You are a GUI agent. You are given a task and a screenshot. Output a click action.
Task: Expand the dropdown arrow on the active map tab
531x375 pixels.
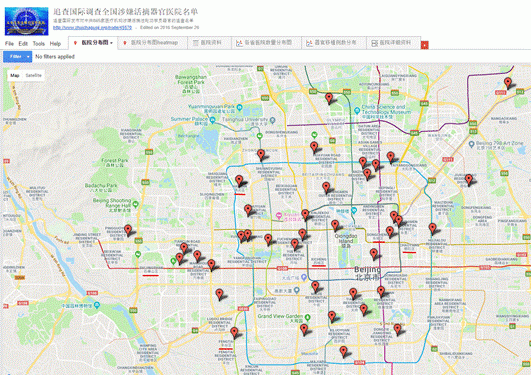coord(111,43)
